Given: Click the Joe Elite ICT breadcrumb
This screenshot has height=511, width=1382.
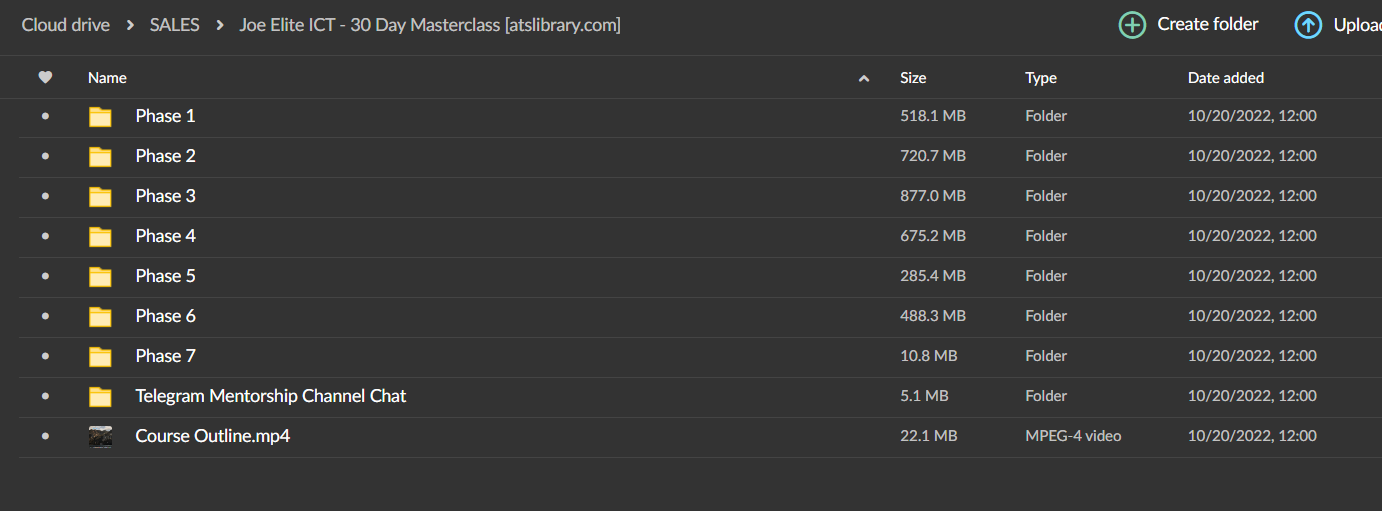Looking at the screenshot, I should 429,25.
